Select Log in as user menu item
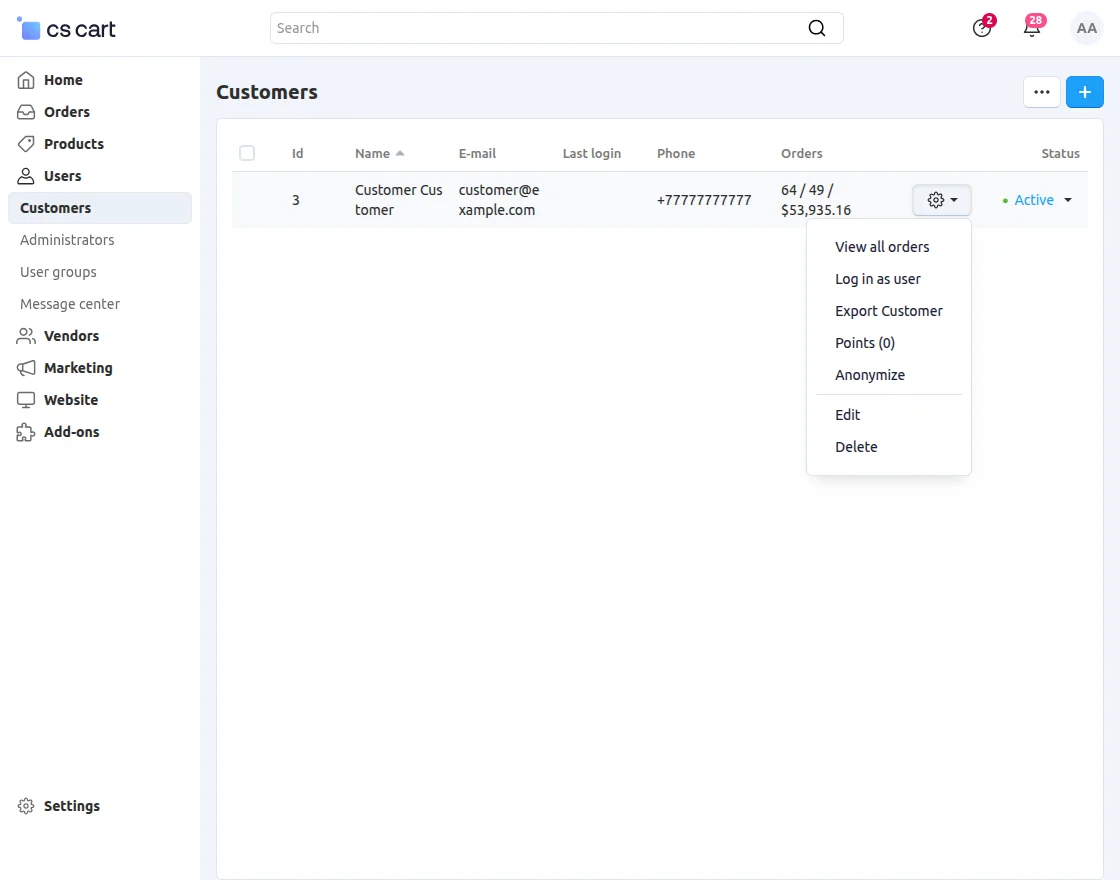The height and width of the screenshot is (880, 1120). [877, 279]
